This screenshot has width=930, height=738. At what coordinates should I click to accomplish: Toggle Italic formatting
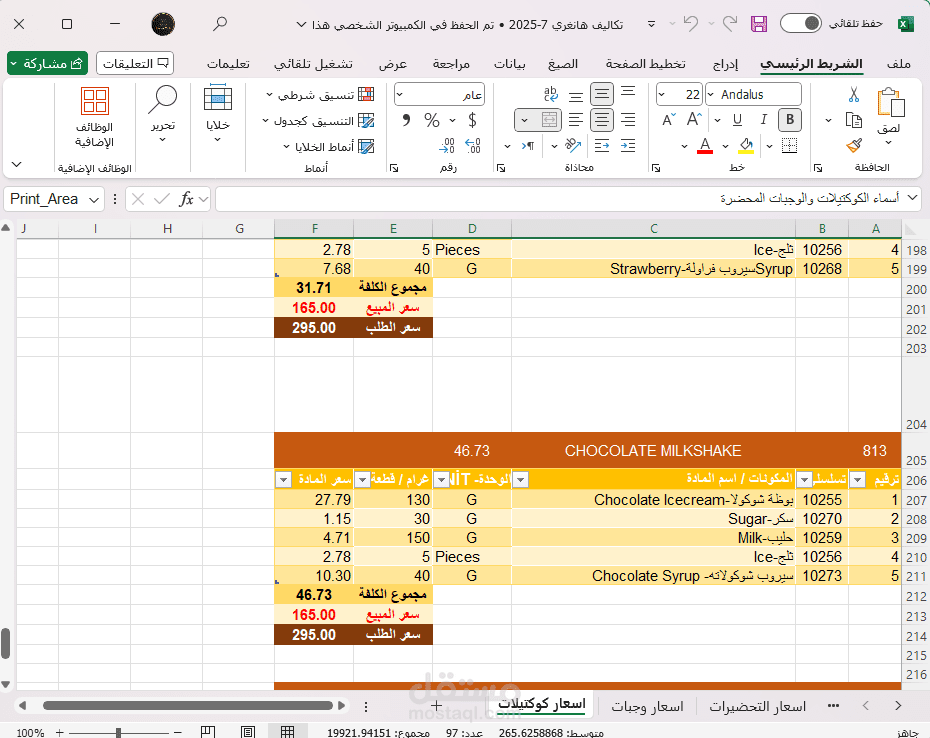point(763,120)
